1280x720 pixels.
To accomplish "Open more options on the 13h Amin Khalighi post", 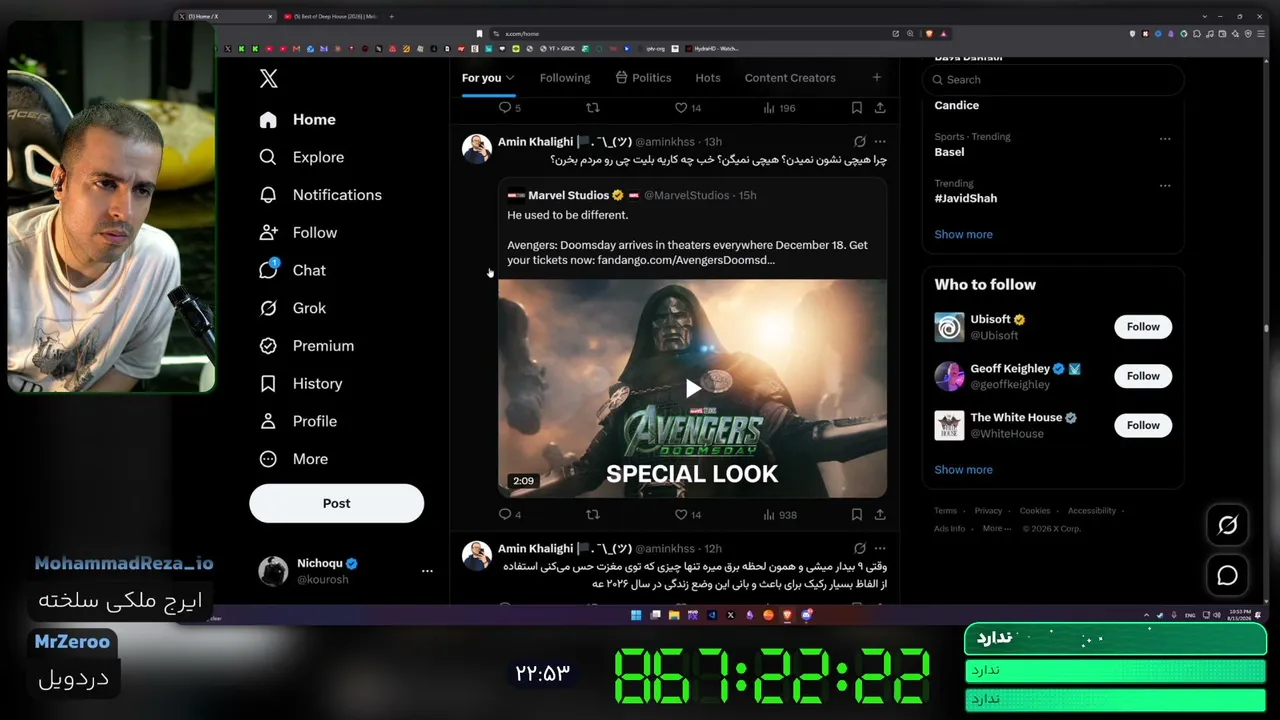I will (x=880, y=142).
